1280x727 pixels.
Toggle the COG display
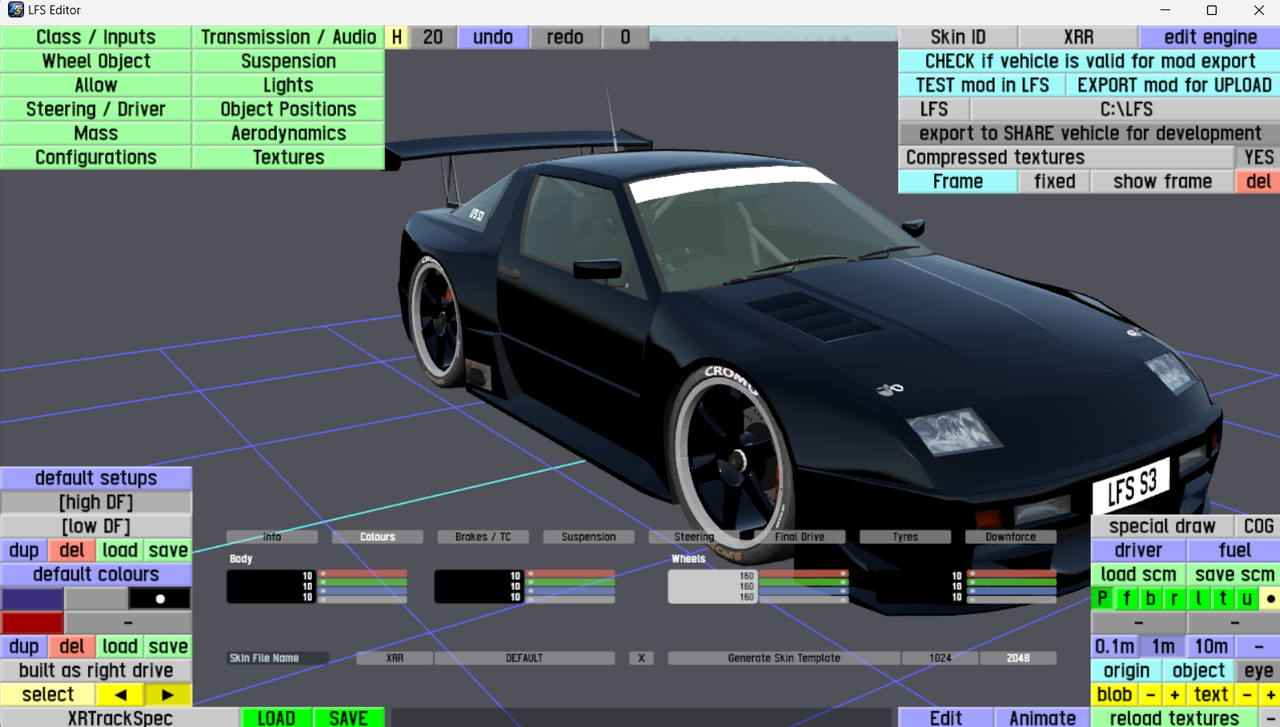1258,526
